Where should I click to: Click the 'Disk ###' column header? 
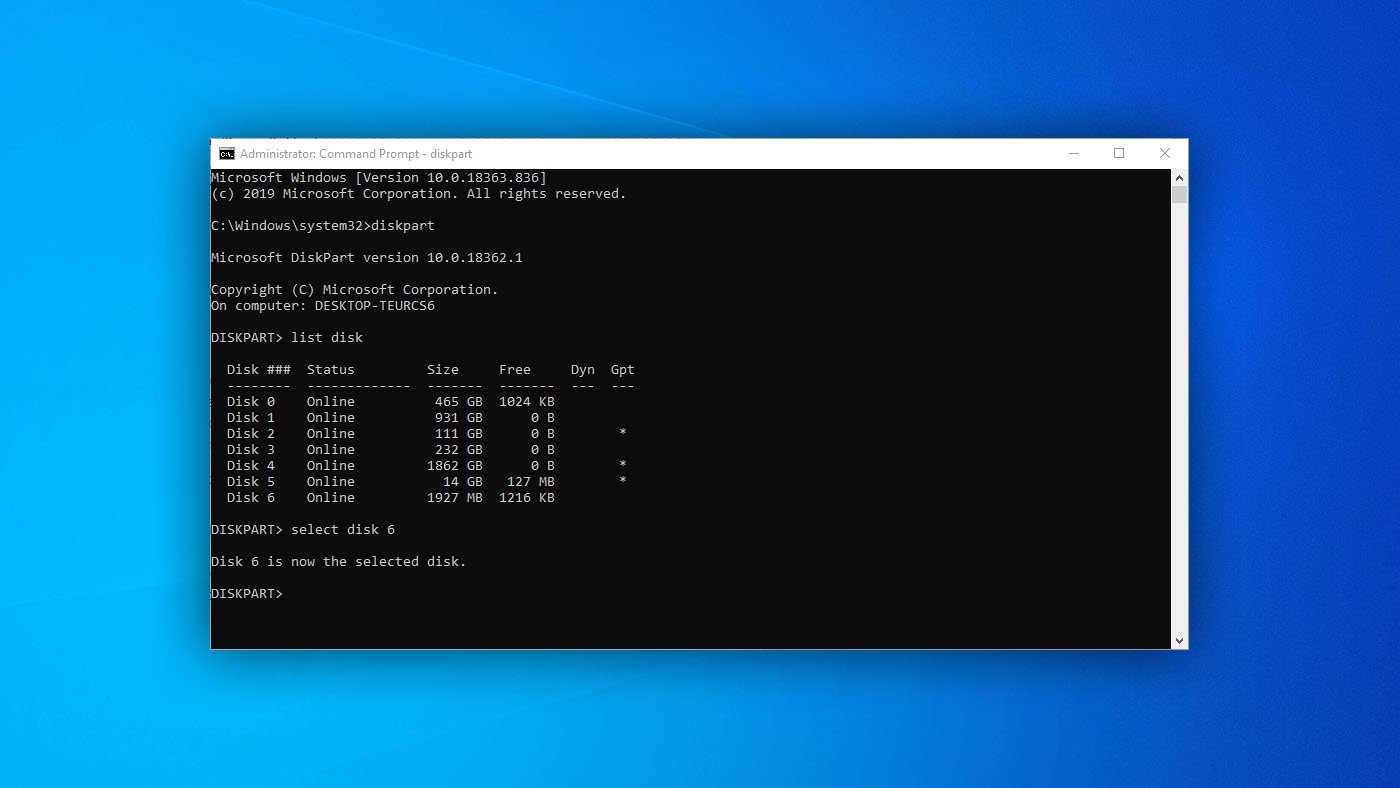coord(259,369)
